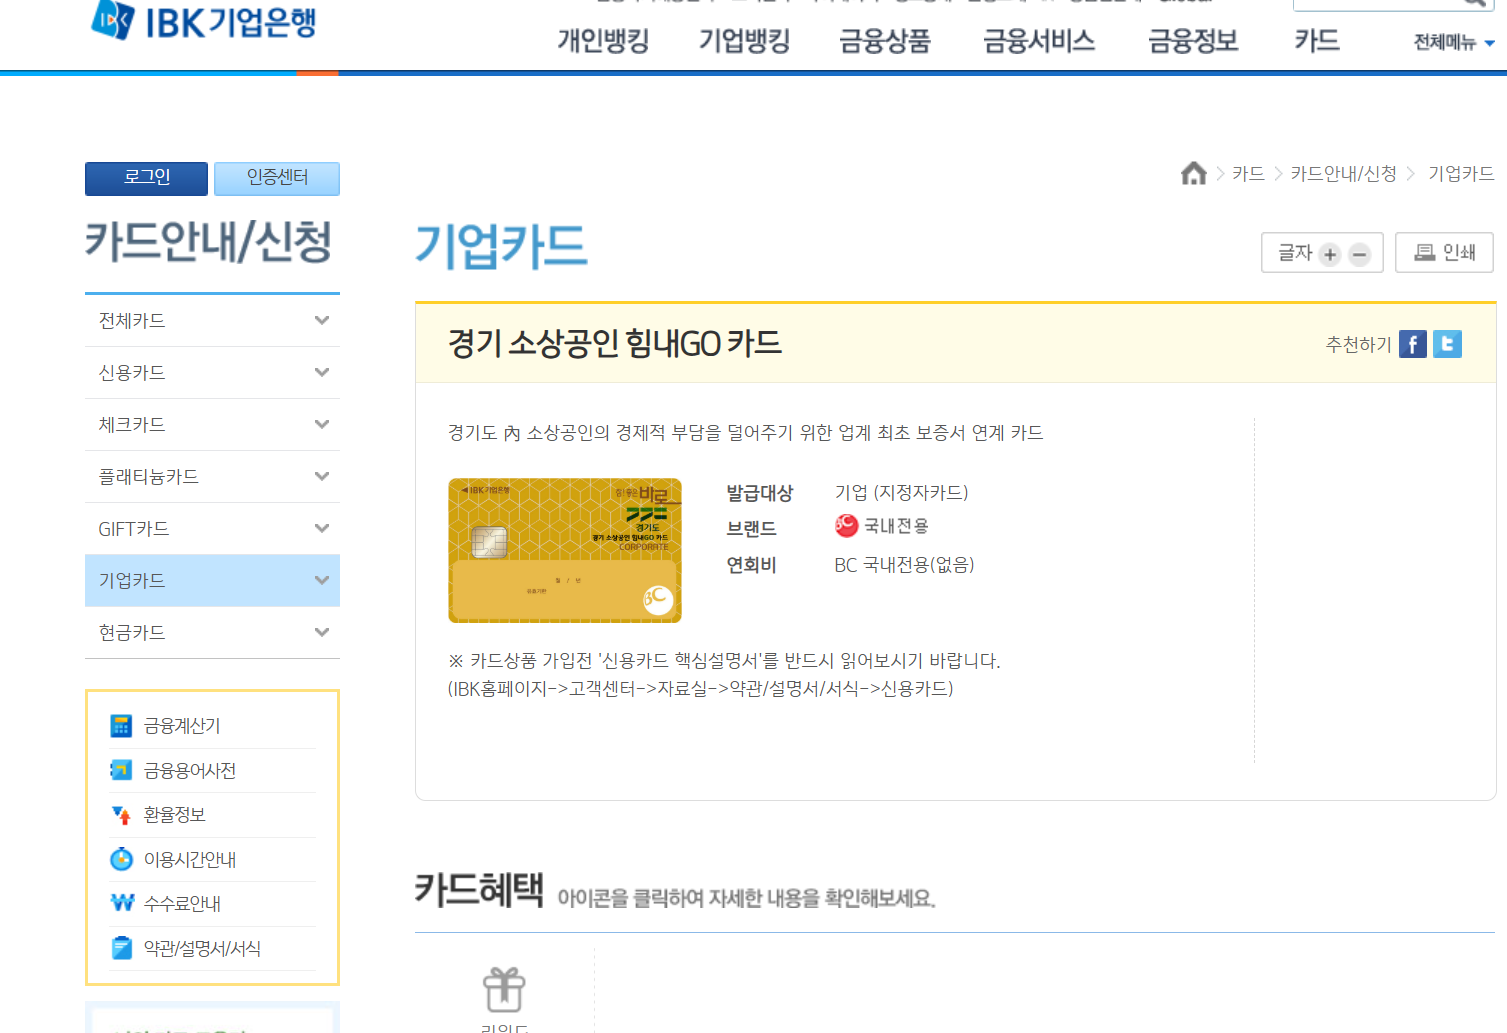
Task: Click the 금융용어사전 dictionary icon
Action: [121, 770]
